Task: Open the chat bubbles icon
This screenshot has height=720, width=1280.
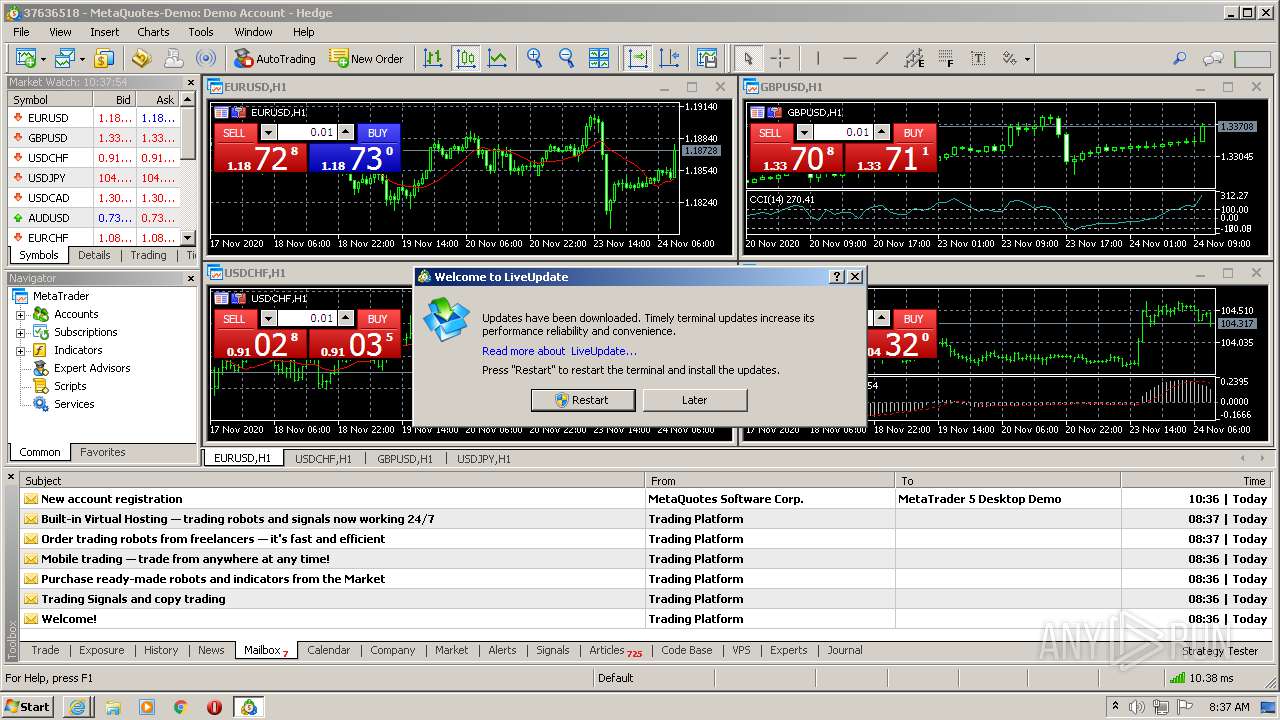Action: tap(1213, 58)
